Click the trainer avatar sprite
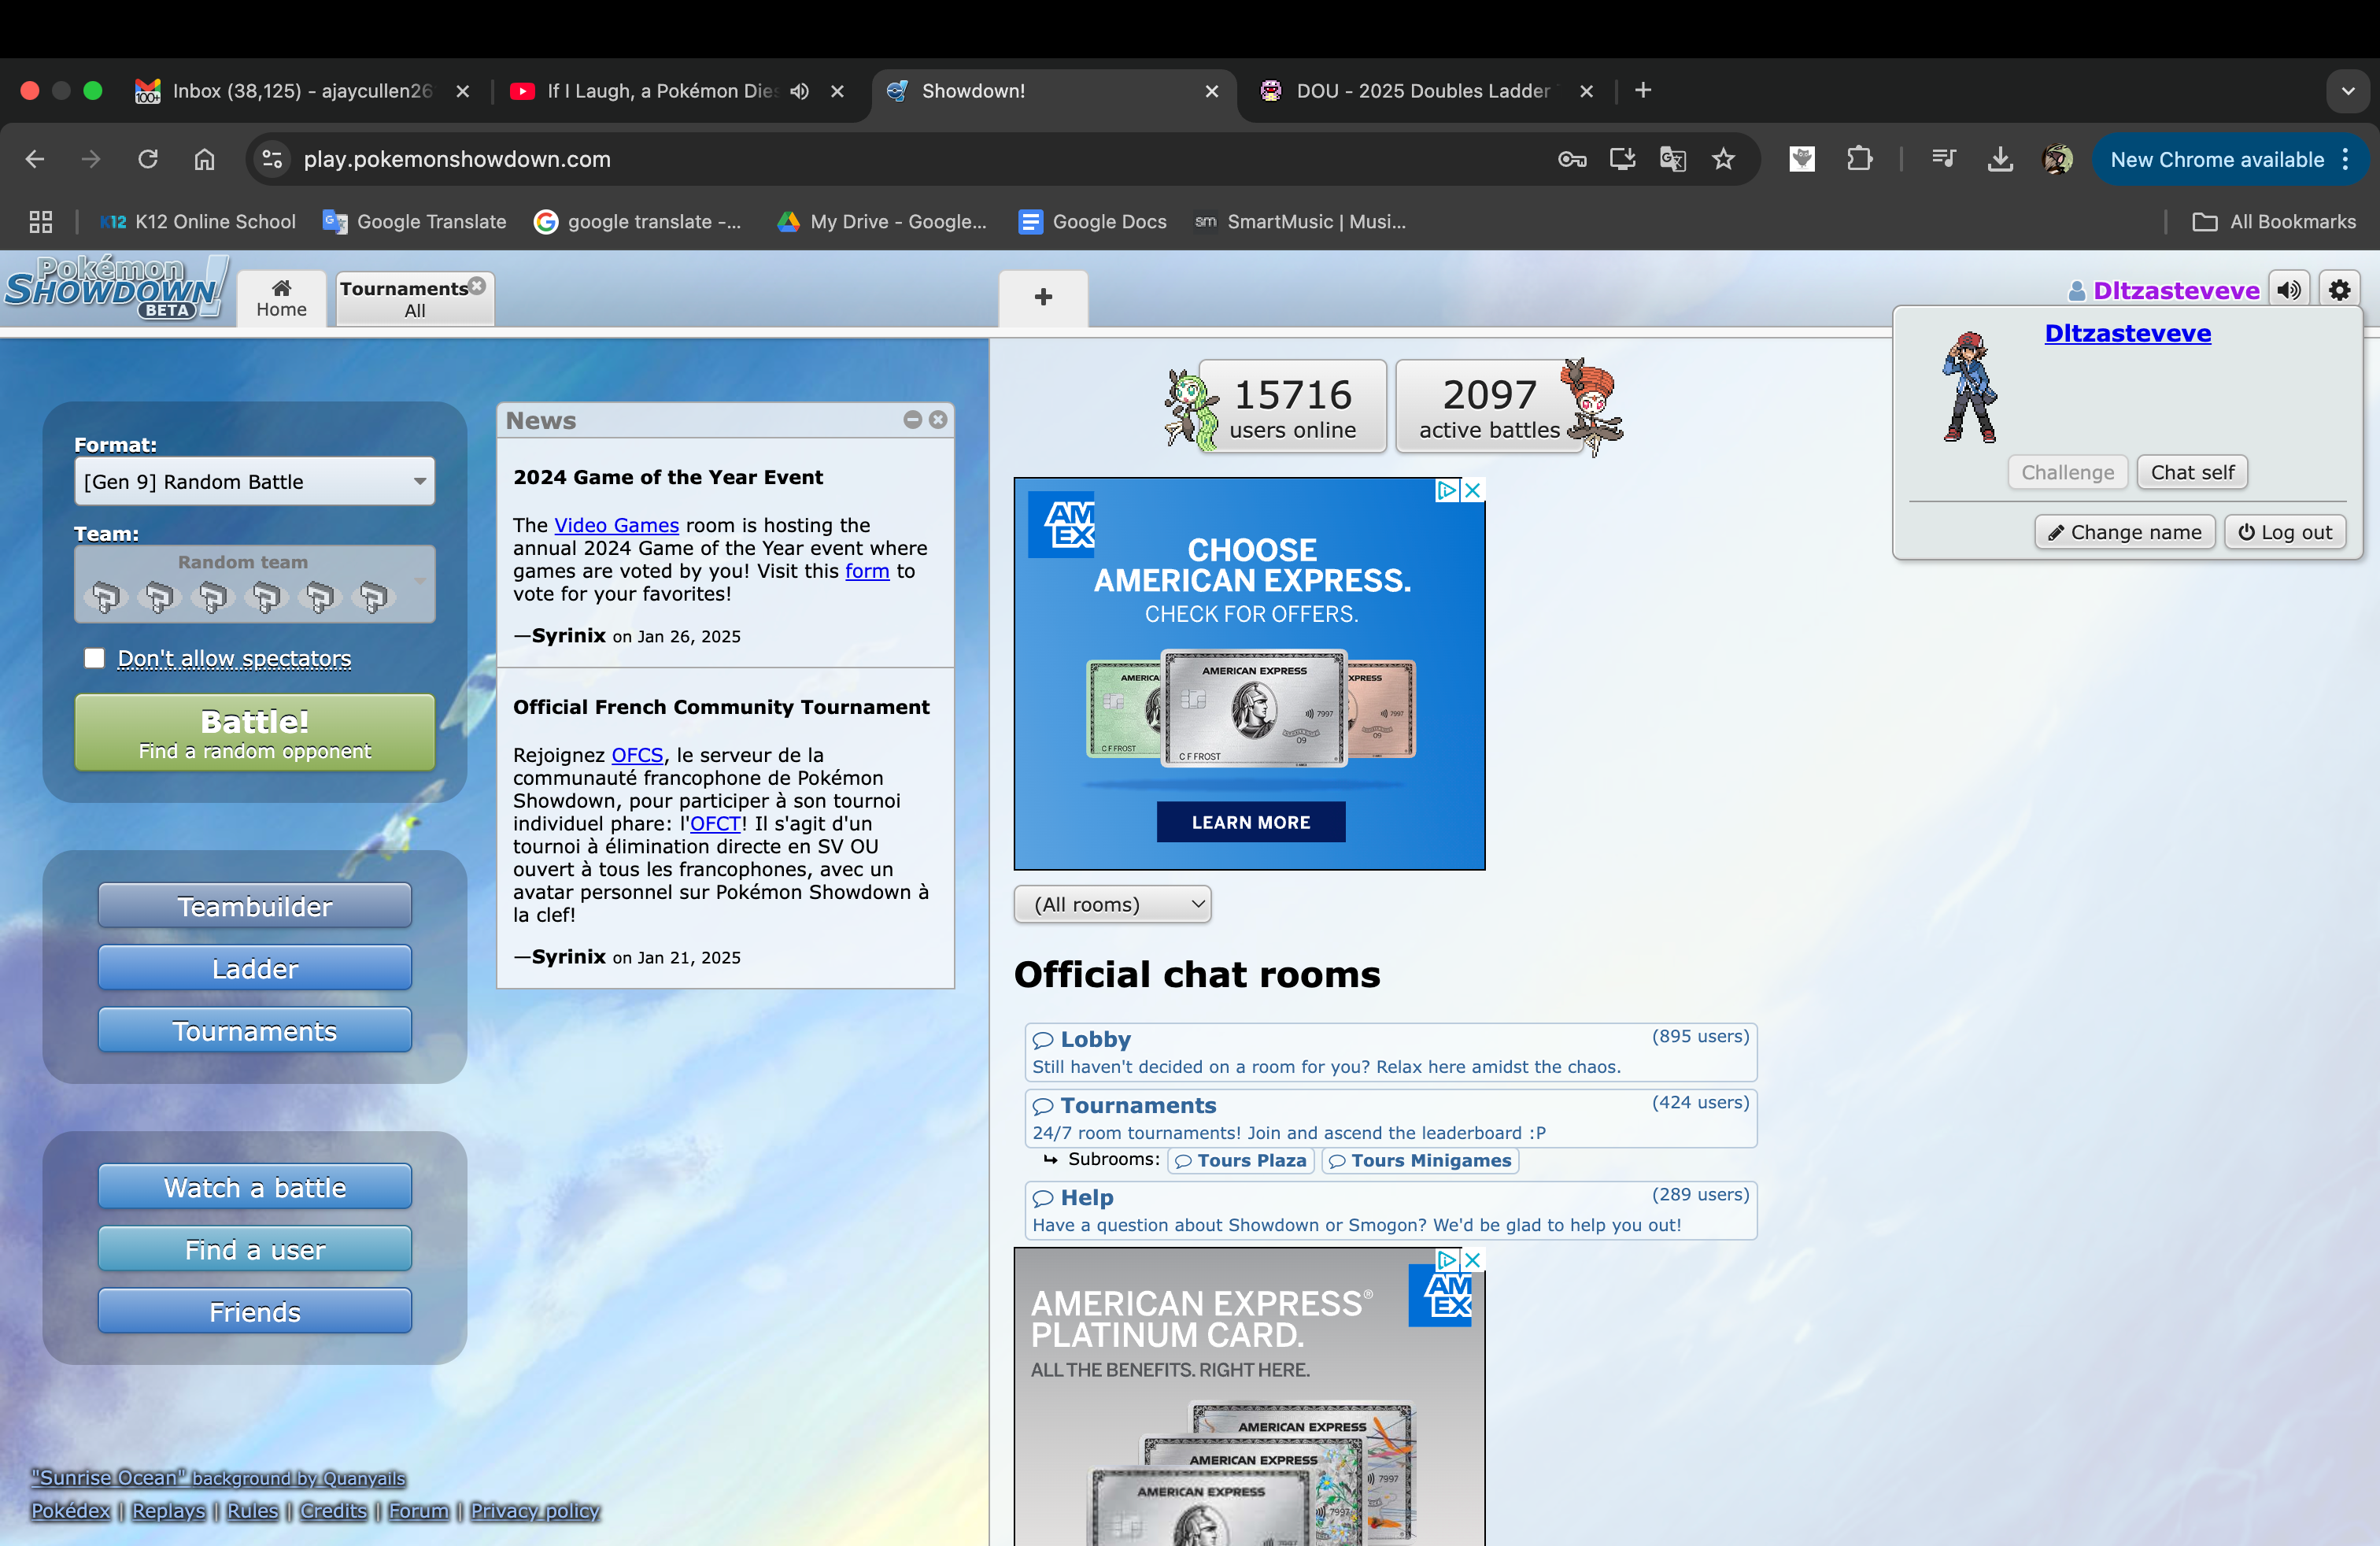This screenshot has height=1546, width=2380. click(1969, 388)
